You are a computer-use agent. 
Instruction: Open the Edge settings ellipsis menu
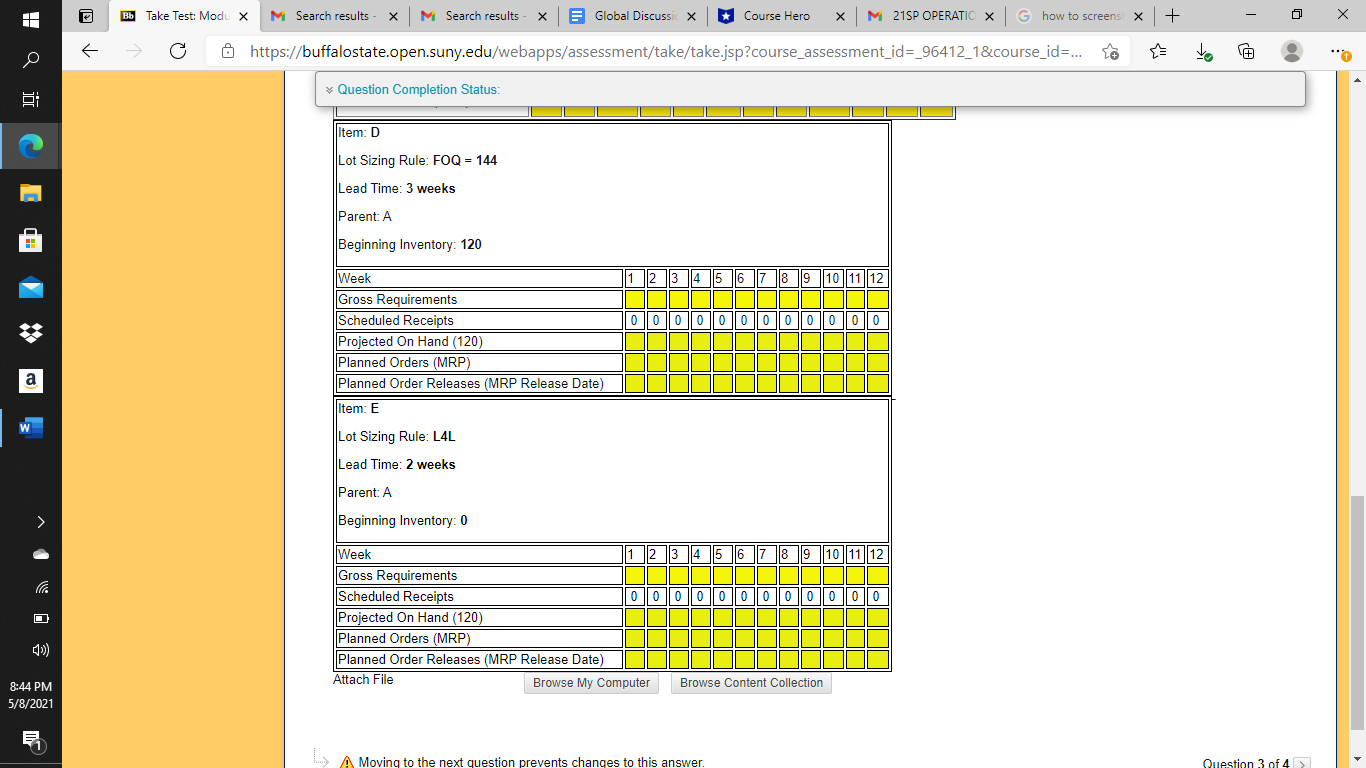tap(1337, 52)
